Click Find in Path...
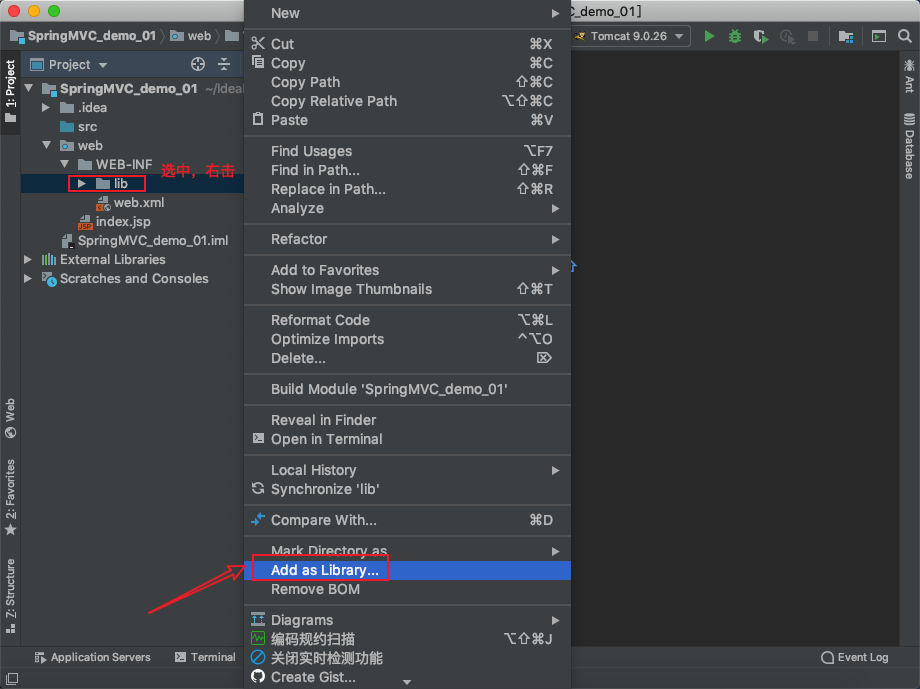920x689 pixels. [407, 170]
